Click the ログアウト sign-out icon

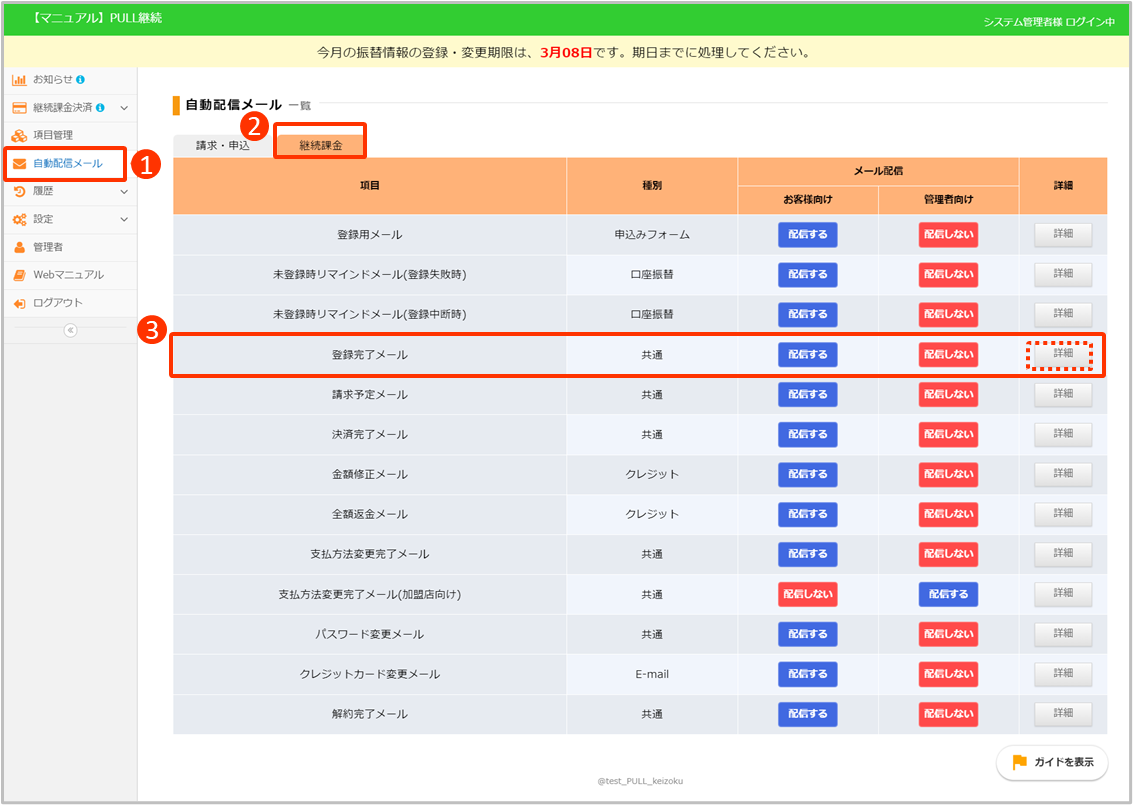click(x=19, y=303)
